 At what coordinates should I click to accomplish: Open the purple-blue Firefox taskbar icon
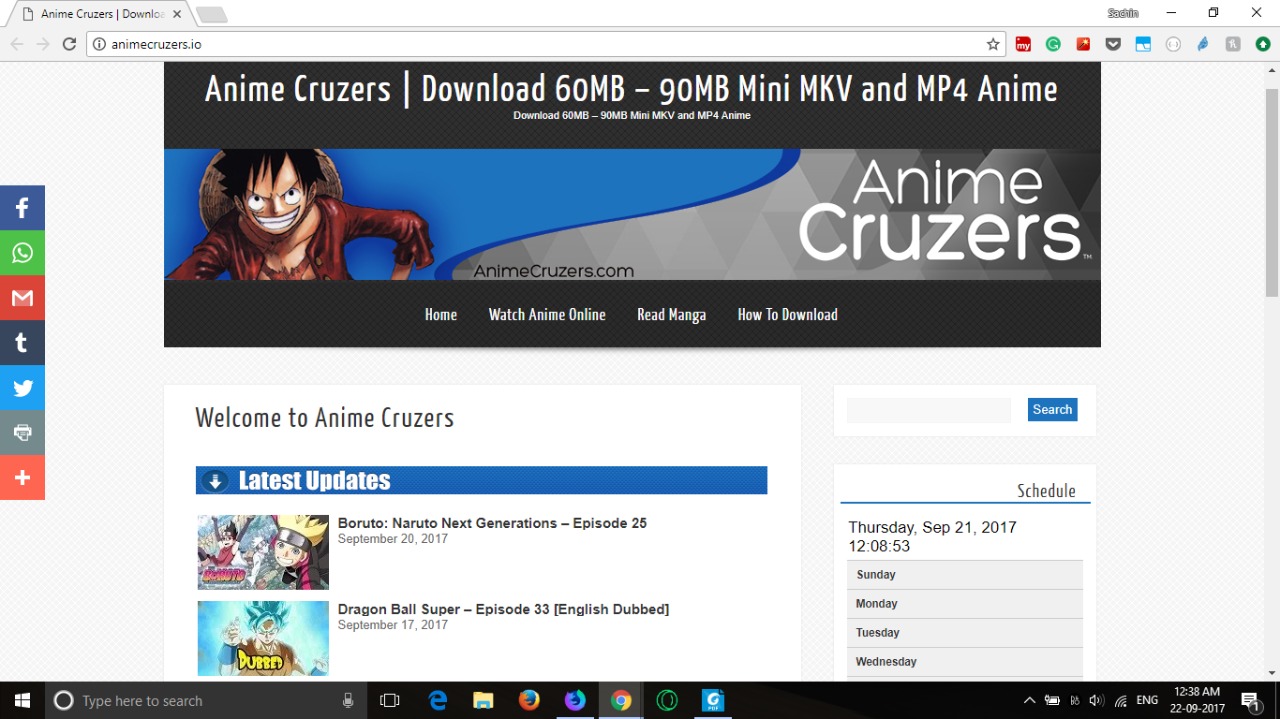point(575,700)
